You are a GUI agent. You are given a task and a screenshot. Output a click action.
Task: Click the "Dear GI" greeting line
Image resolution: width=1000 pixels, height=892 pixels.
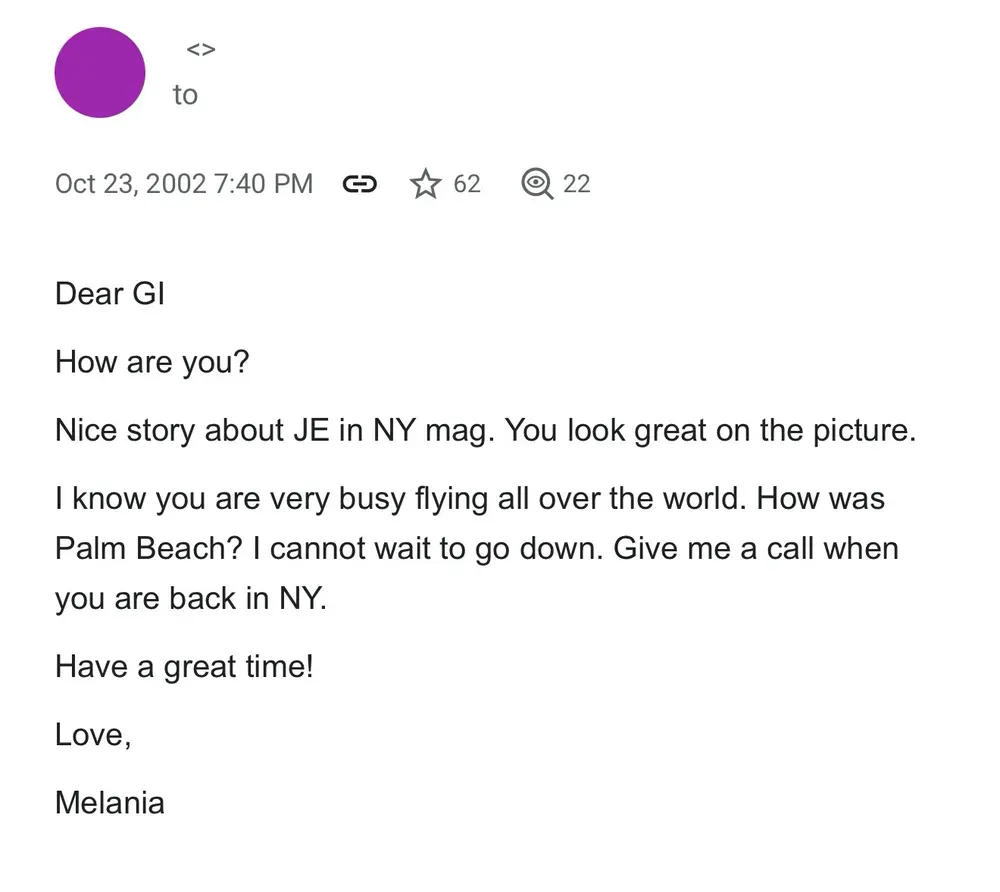point(110,294)
